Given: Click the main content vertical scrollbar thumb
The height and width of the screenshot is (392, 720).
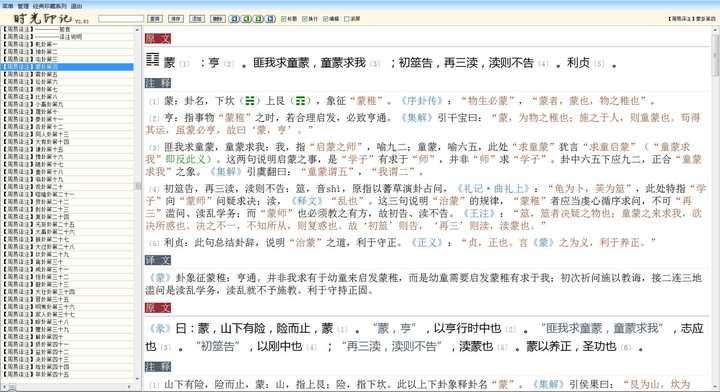Looking at the screenshot, I should coord(716,55).
